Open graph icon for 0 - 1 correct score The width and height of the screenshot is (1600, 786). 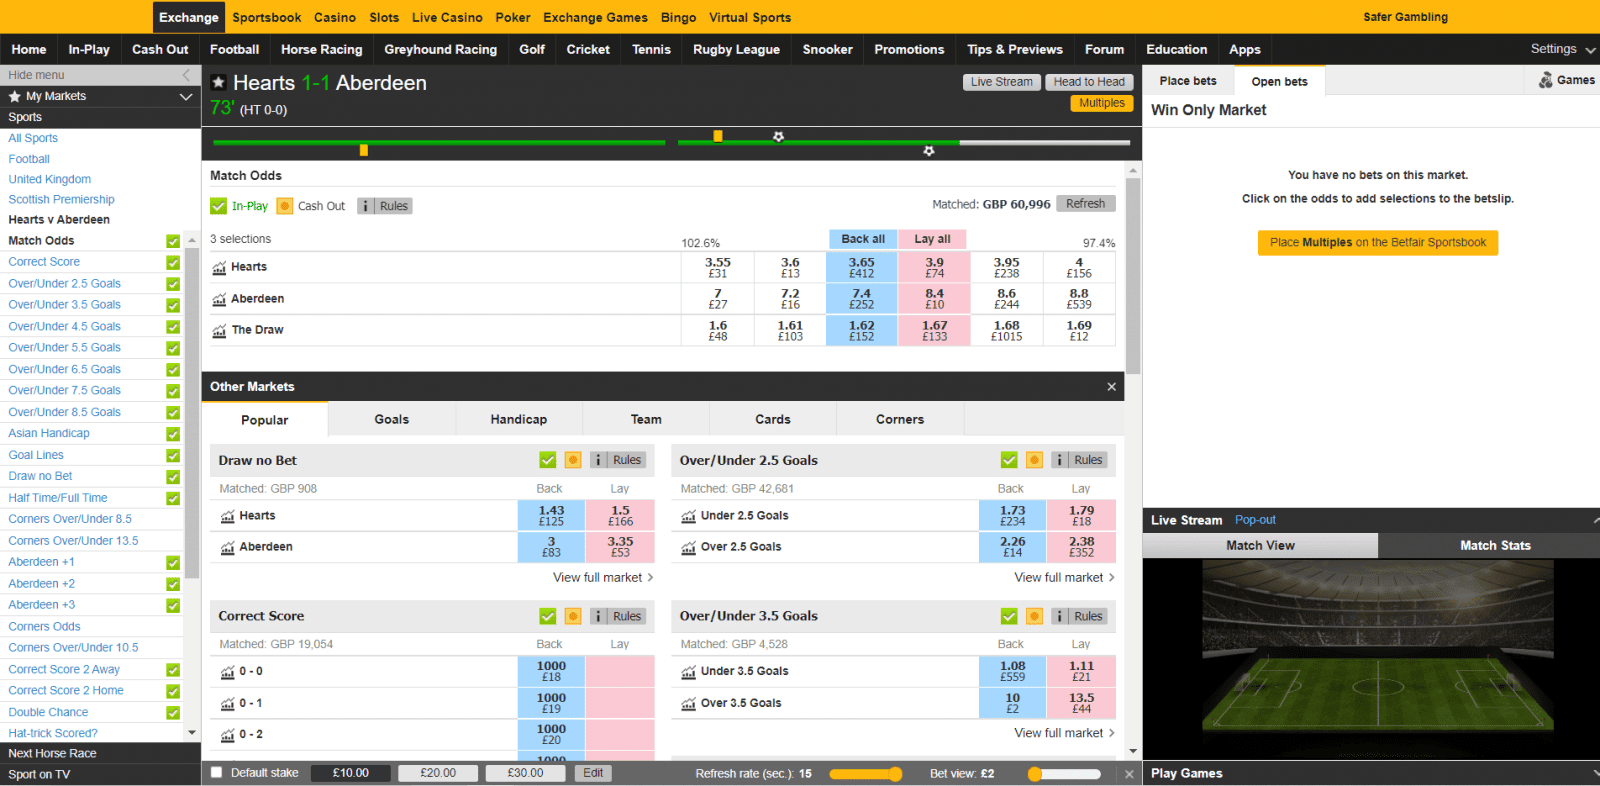[228, 704]
